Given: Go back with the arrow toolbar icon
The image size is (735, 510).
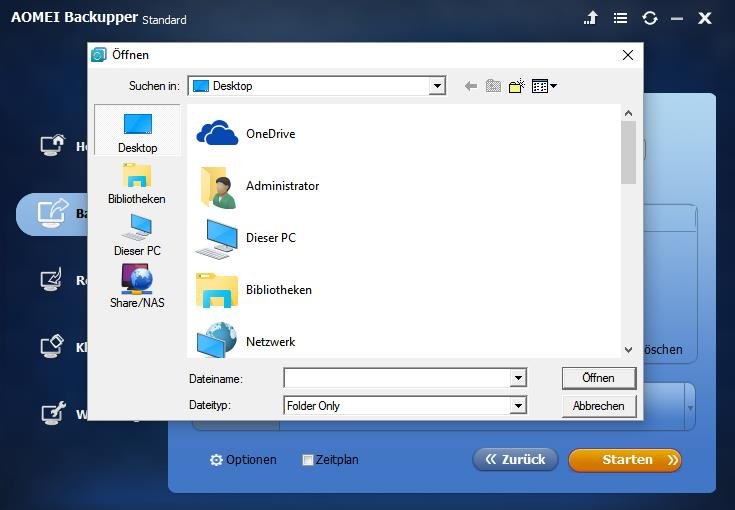Looking at the screenshot, I should (471, 86).
